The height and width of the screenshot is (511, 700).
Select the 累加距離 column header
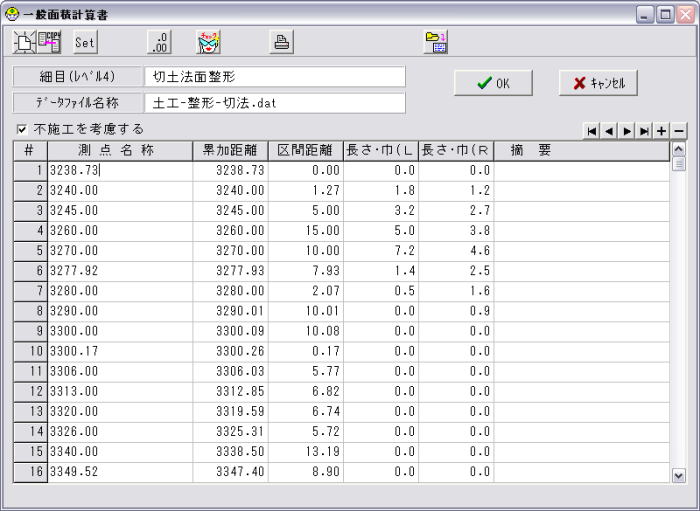click(x=230, y=150)
